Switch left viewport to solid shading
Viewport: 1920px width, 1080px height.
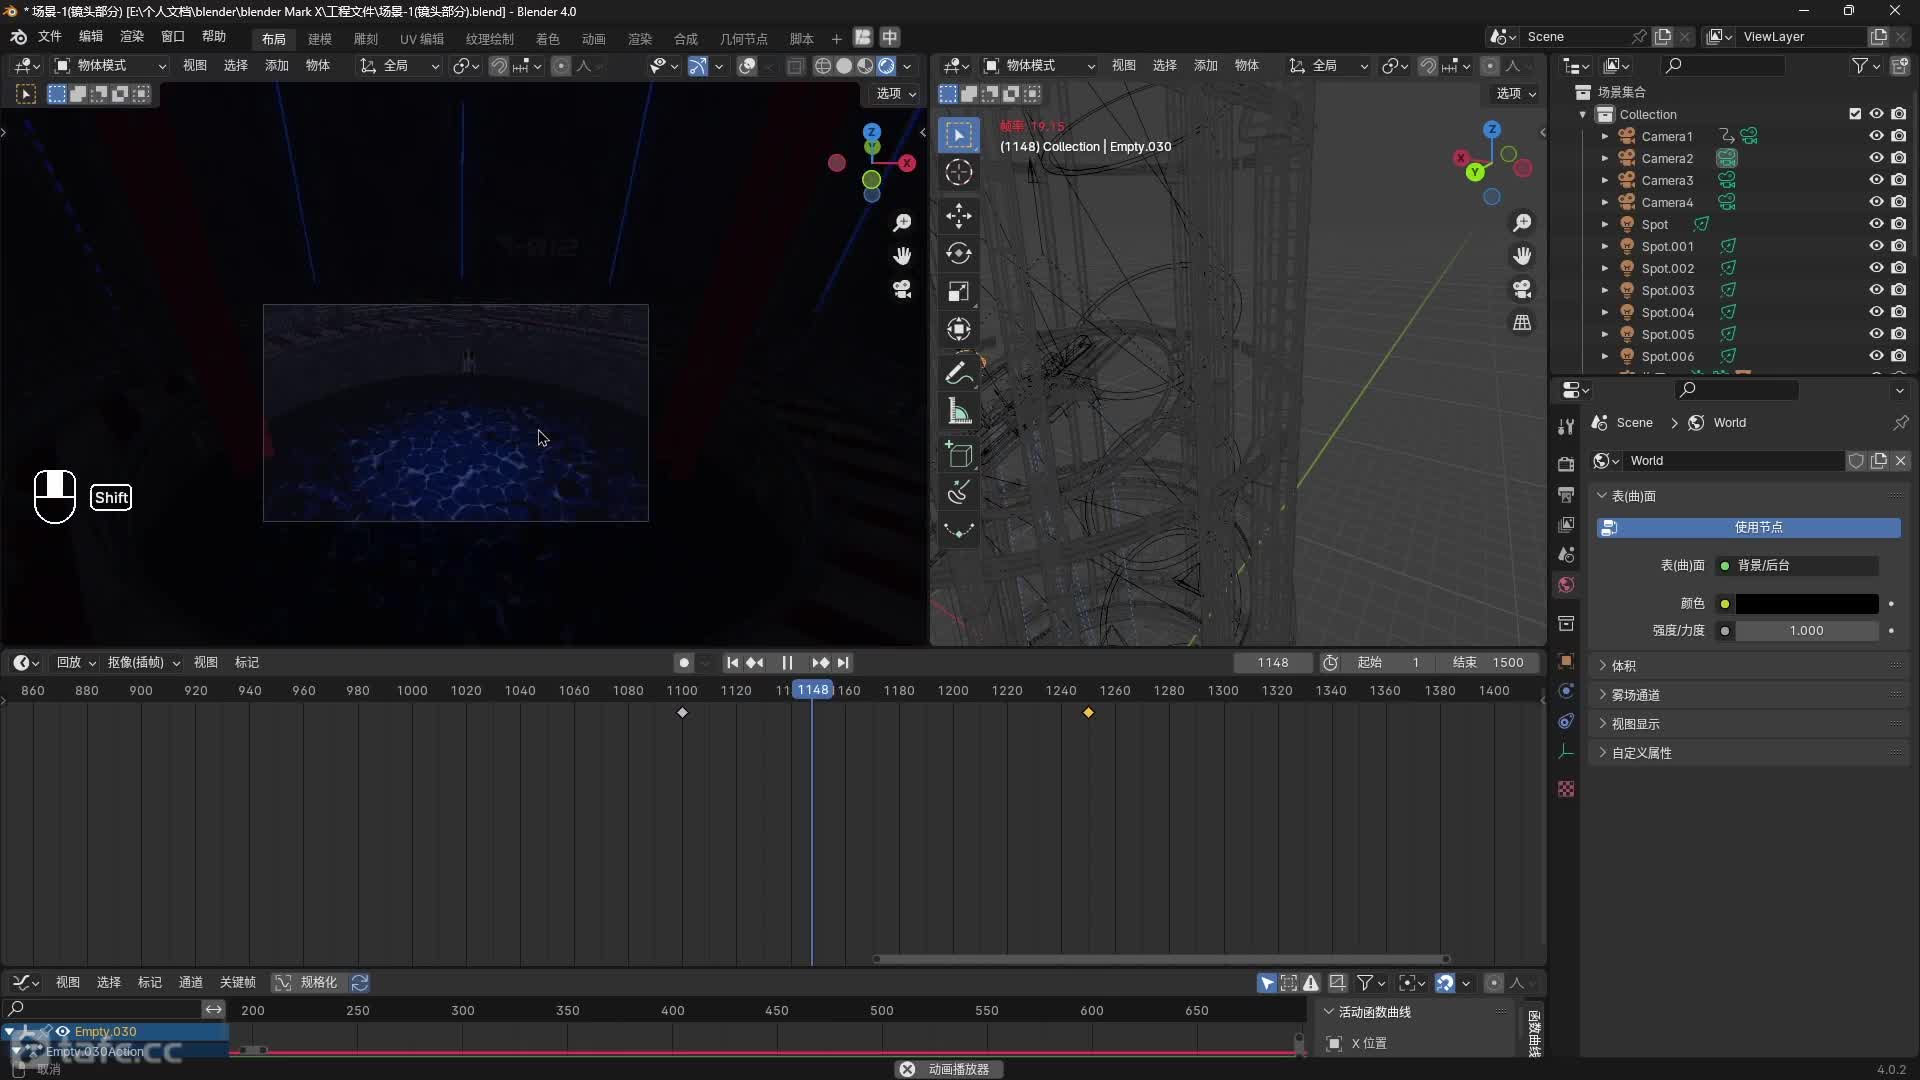pos(844,66)
